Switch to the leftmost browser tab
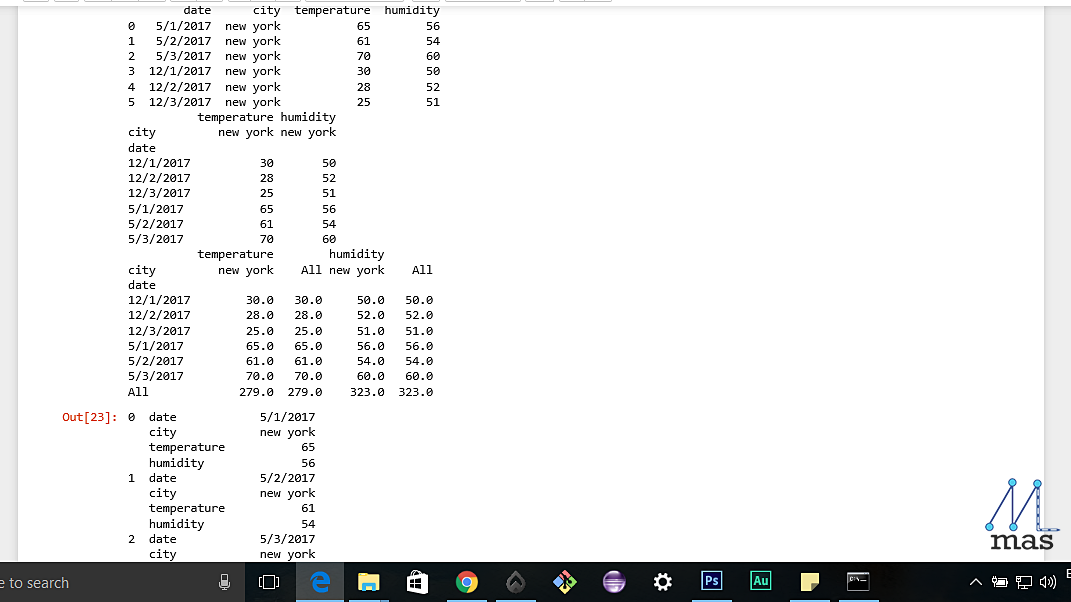 37,3
